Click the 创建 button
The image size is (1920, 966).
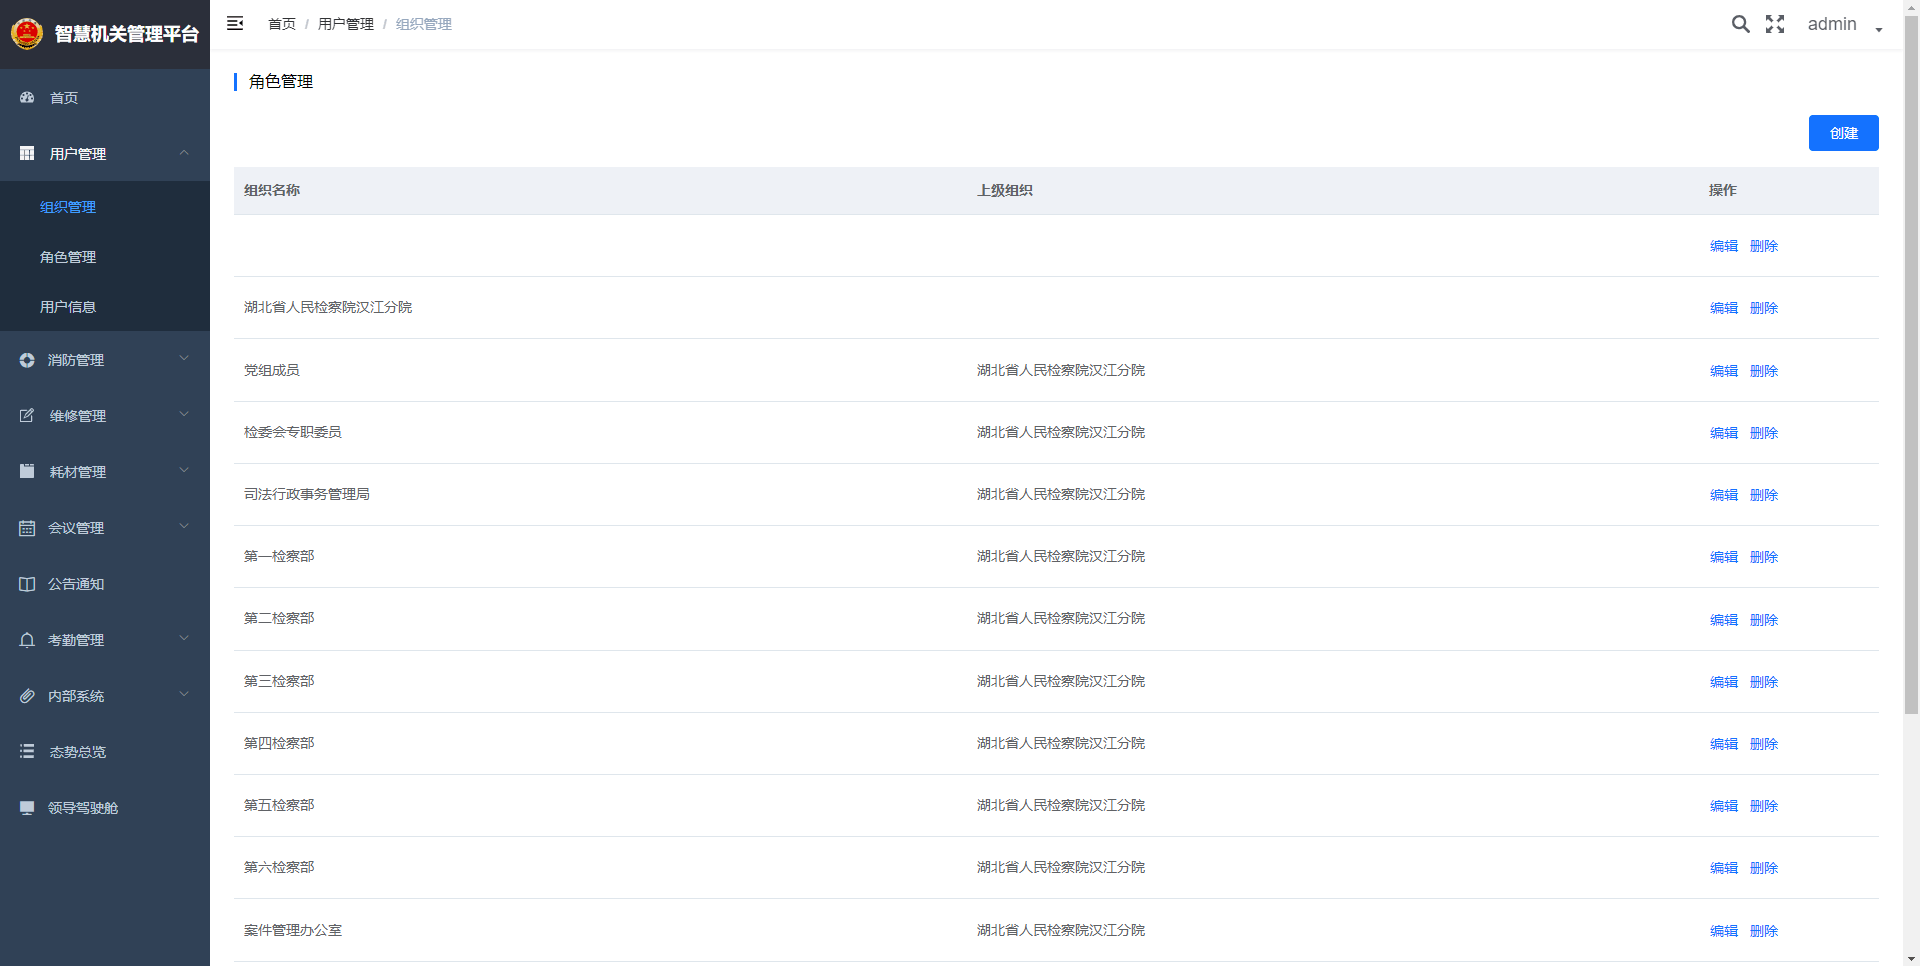coord(1843,133)
